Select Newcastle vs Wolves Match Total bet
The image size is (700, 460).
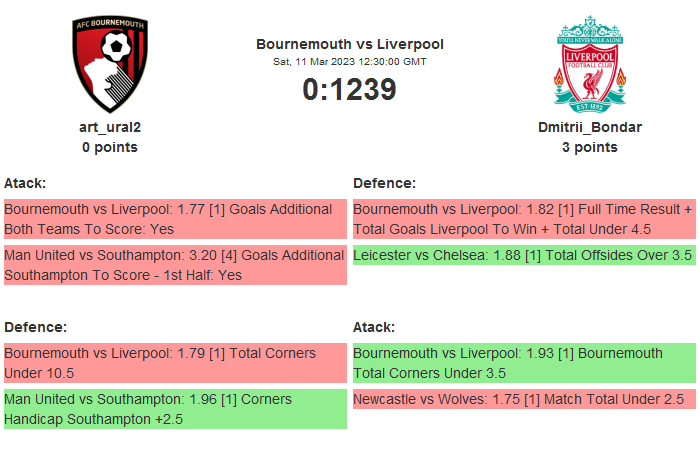[x=524, y=399]
